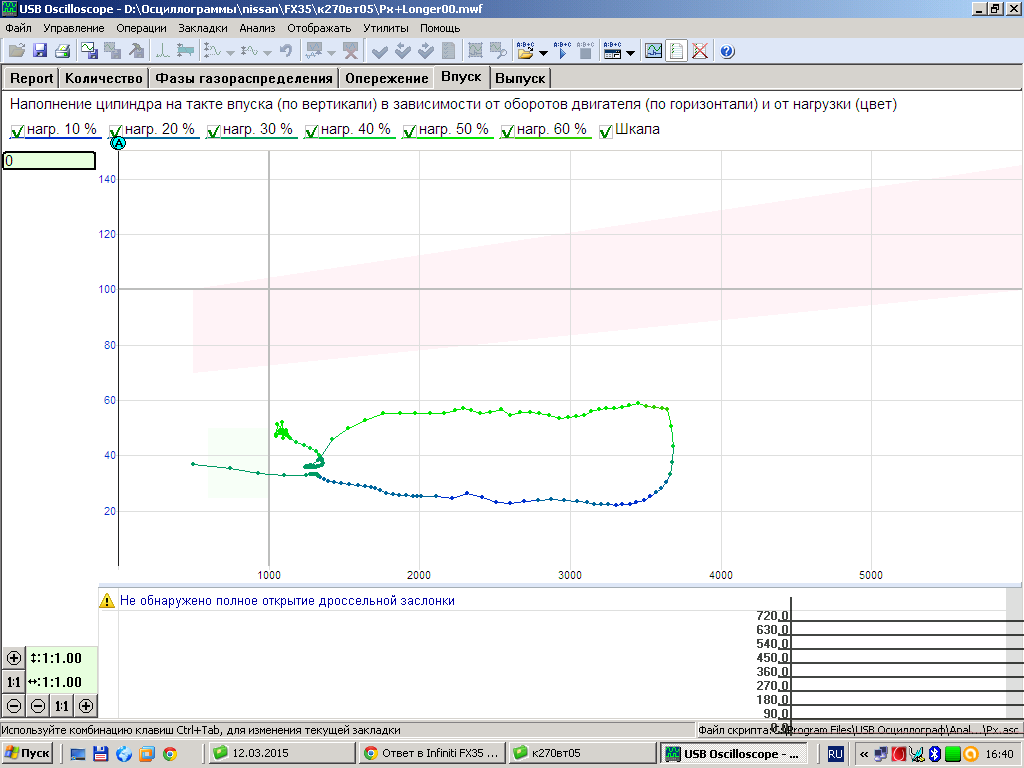Show the waveform graph view icon
The width and height of the screenshot is (1024, 768).
point(653,51)
